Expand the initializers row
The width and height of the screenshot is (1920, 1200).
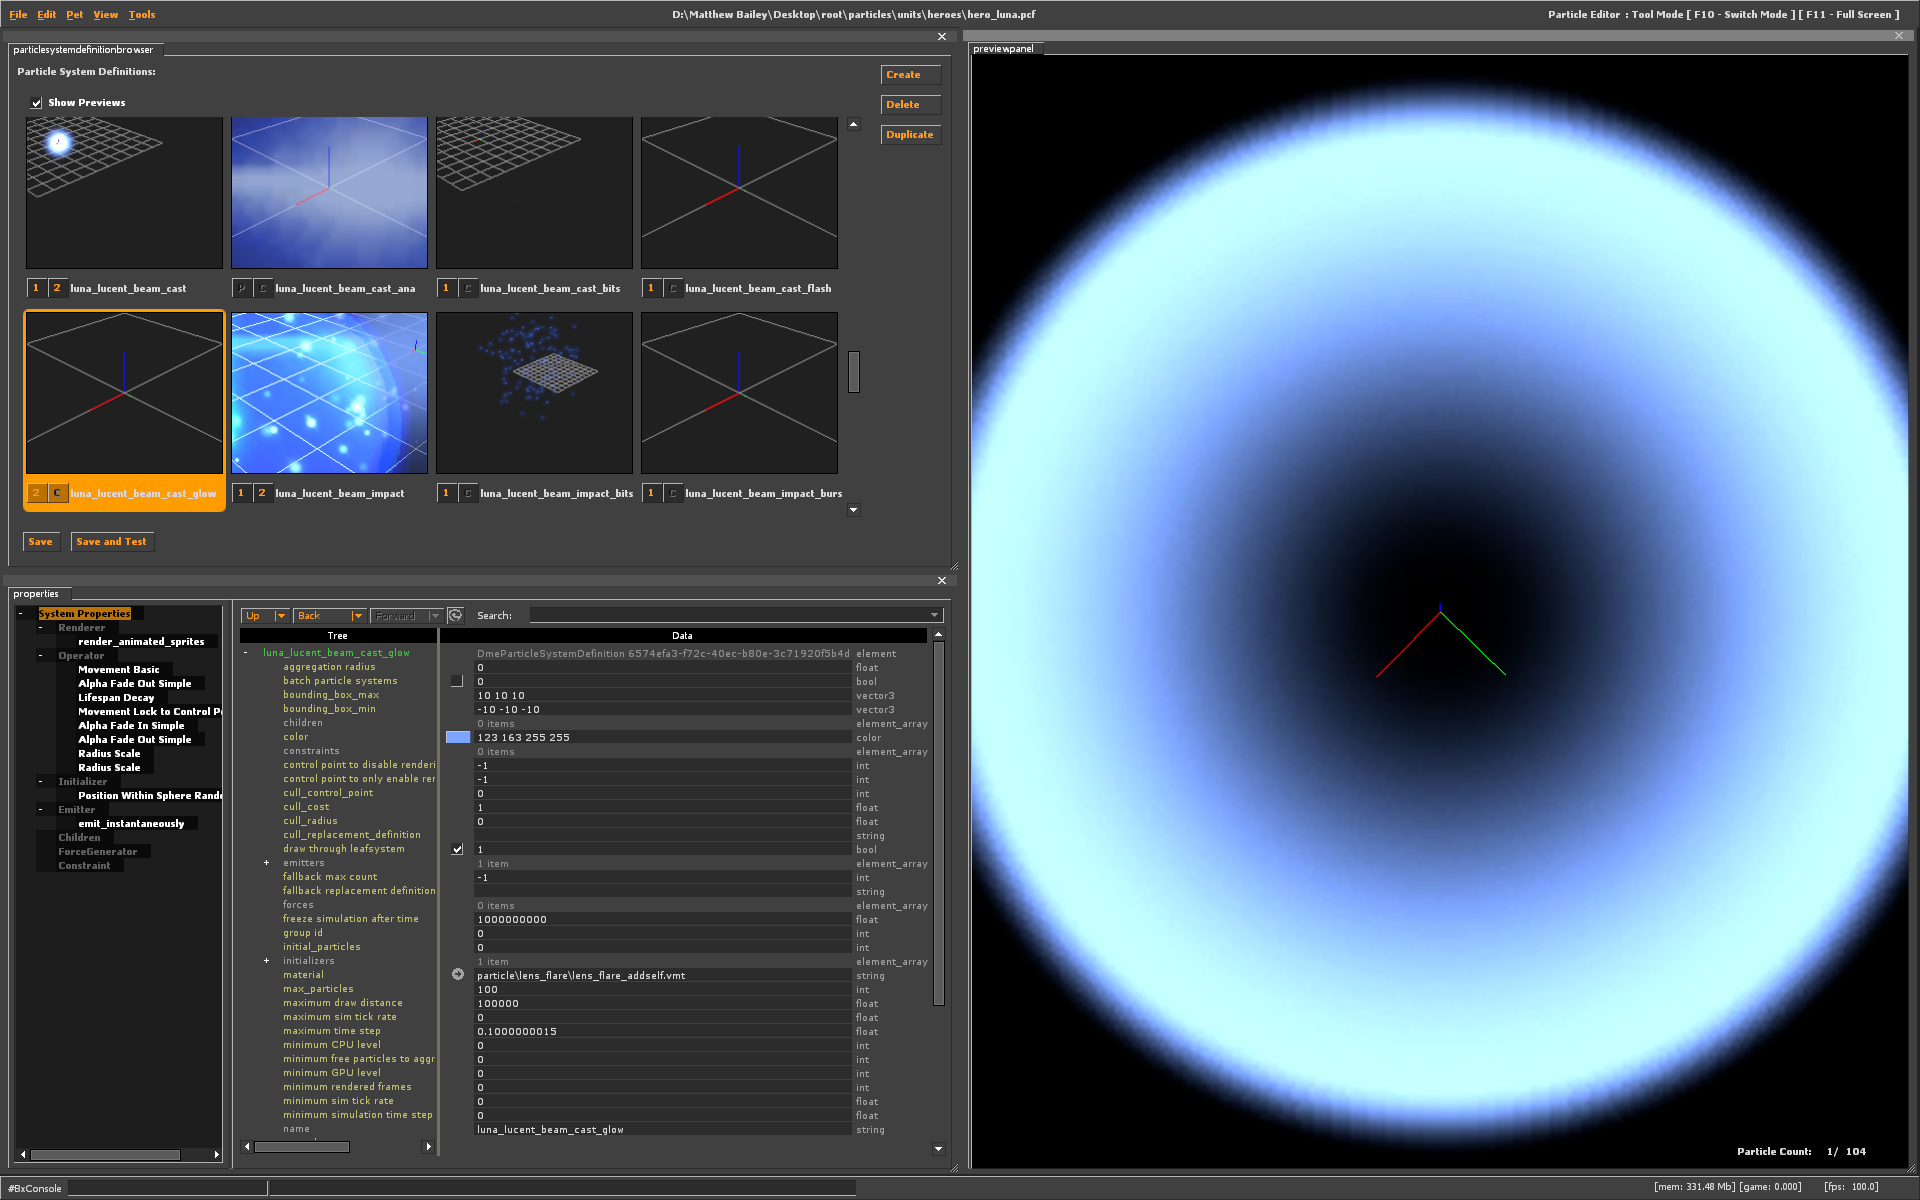267,961
